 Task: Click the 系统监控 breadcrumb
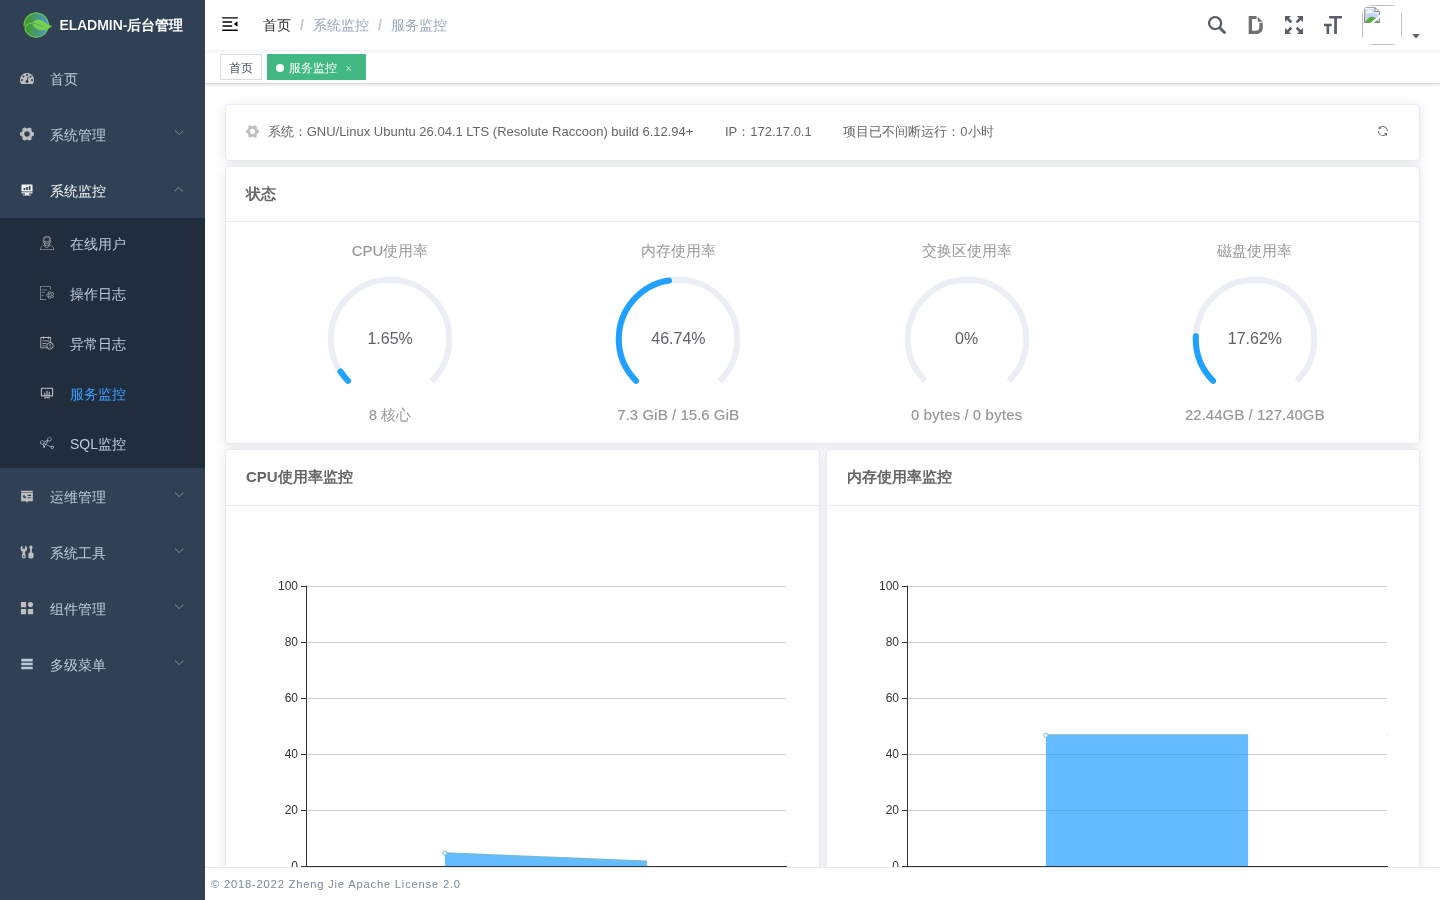(341, 25)
